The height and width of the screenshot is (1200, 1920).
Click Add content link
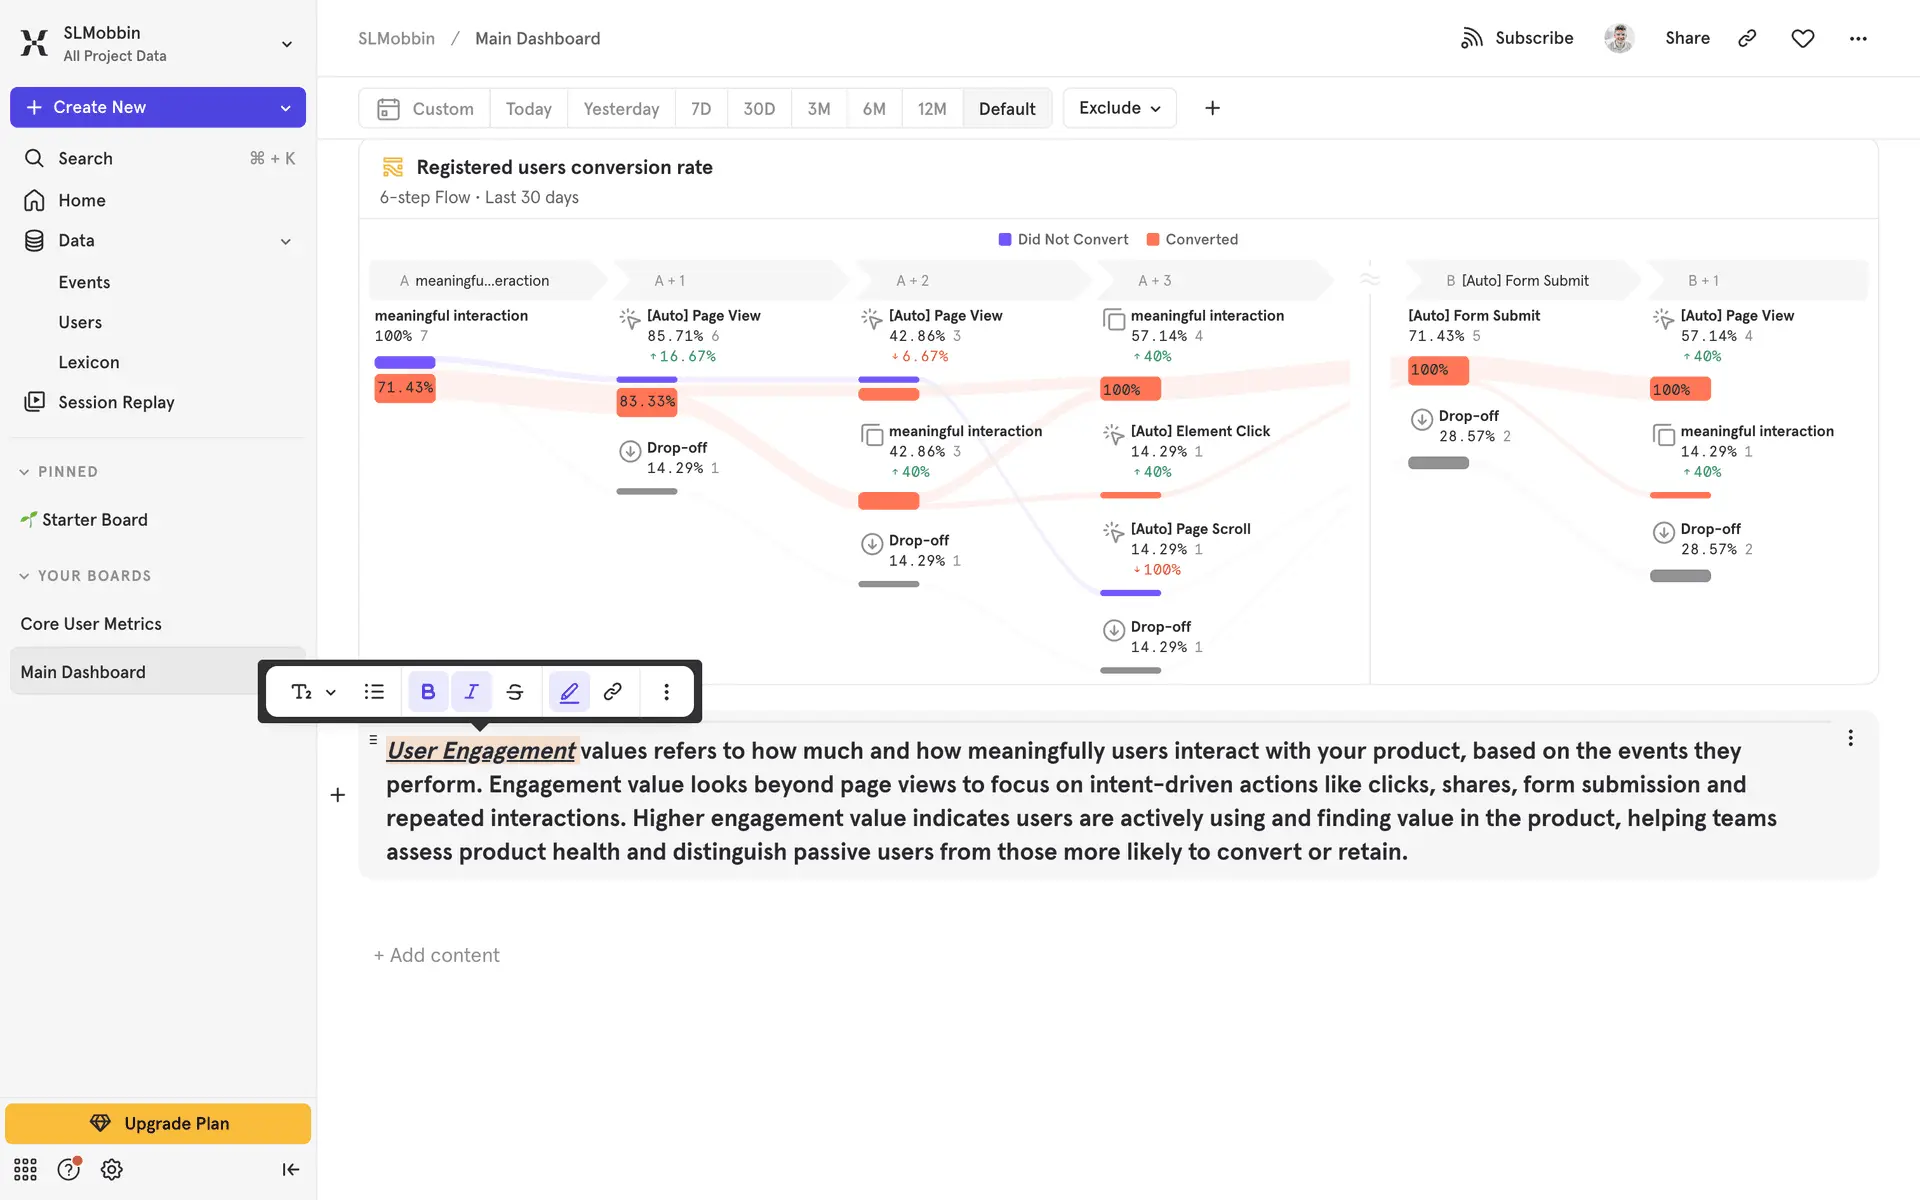tap(437, 955)
